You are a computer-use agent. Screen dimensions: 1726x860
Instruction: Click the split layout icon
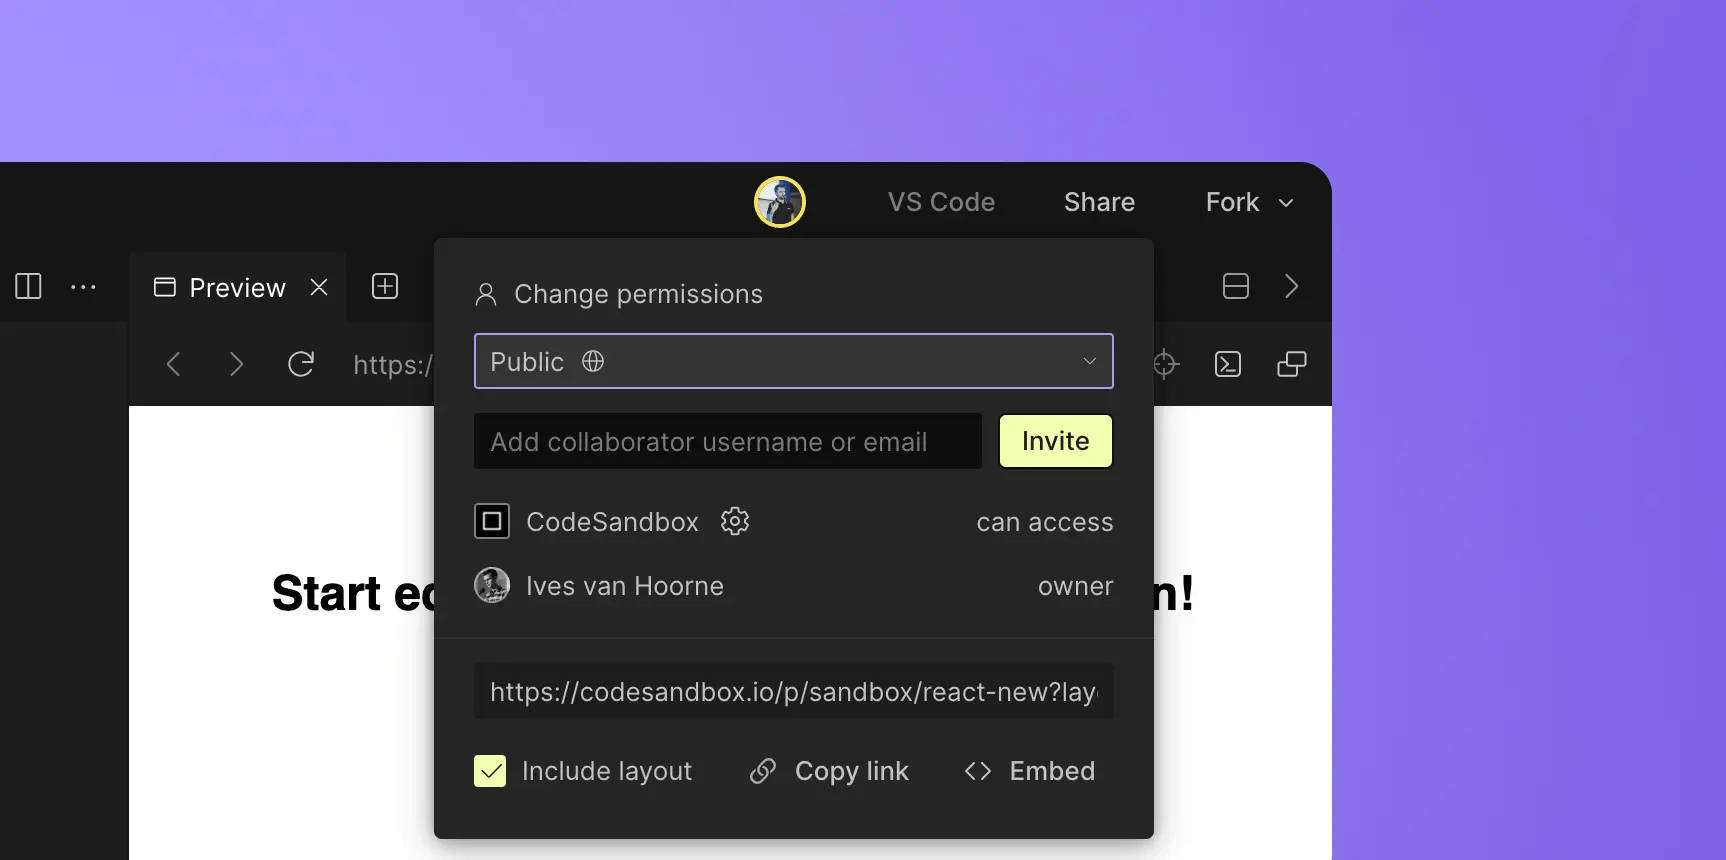click(x=1235, y=286)
